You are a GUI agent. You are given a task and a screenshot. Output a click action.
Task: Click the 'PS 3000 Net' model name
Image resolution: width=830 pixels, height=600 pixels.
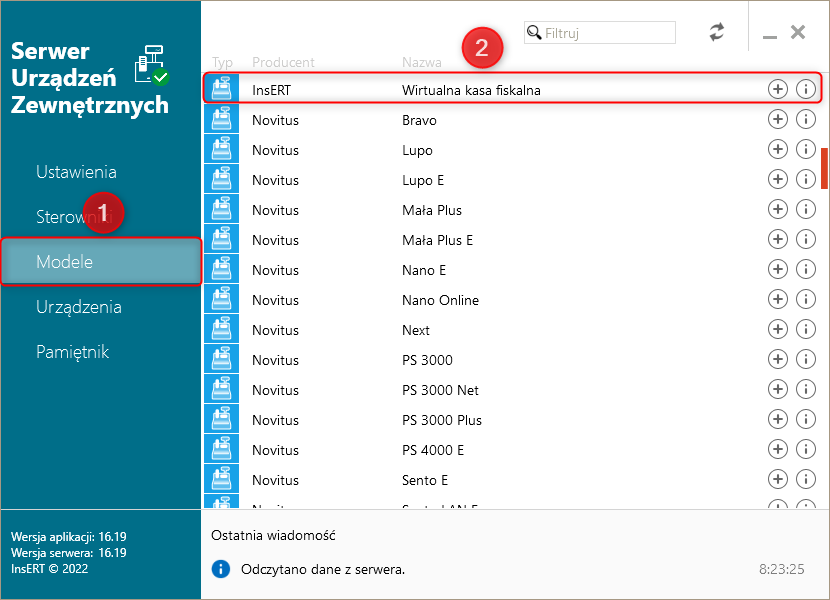click(440, 390)
